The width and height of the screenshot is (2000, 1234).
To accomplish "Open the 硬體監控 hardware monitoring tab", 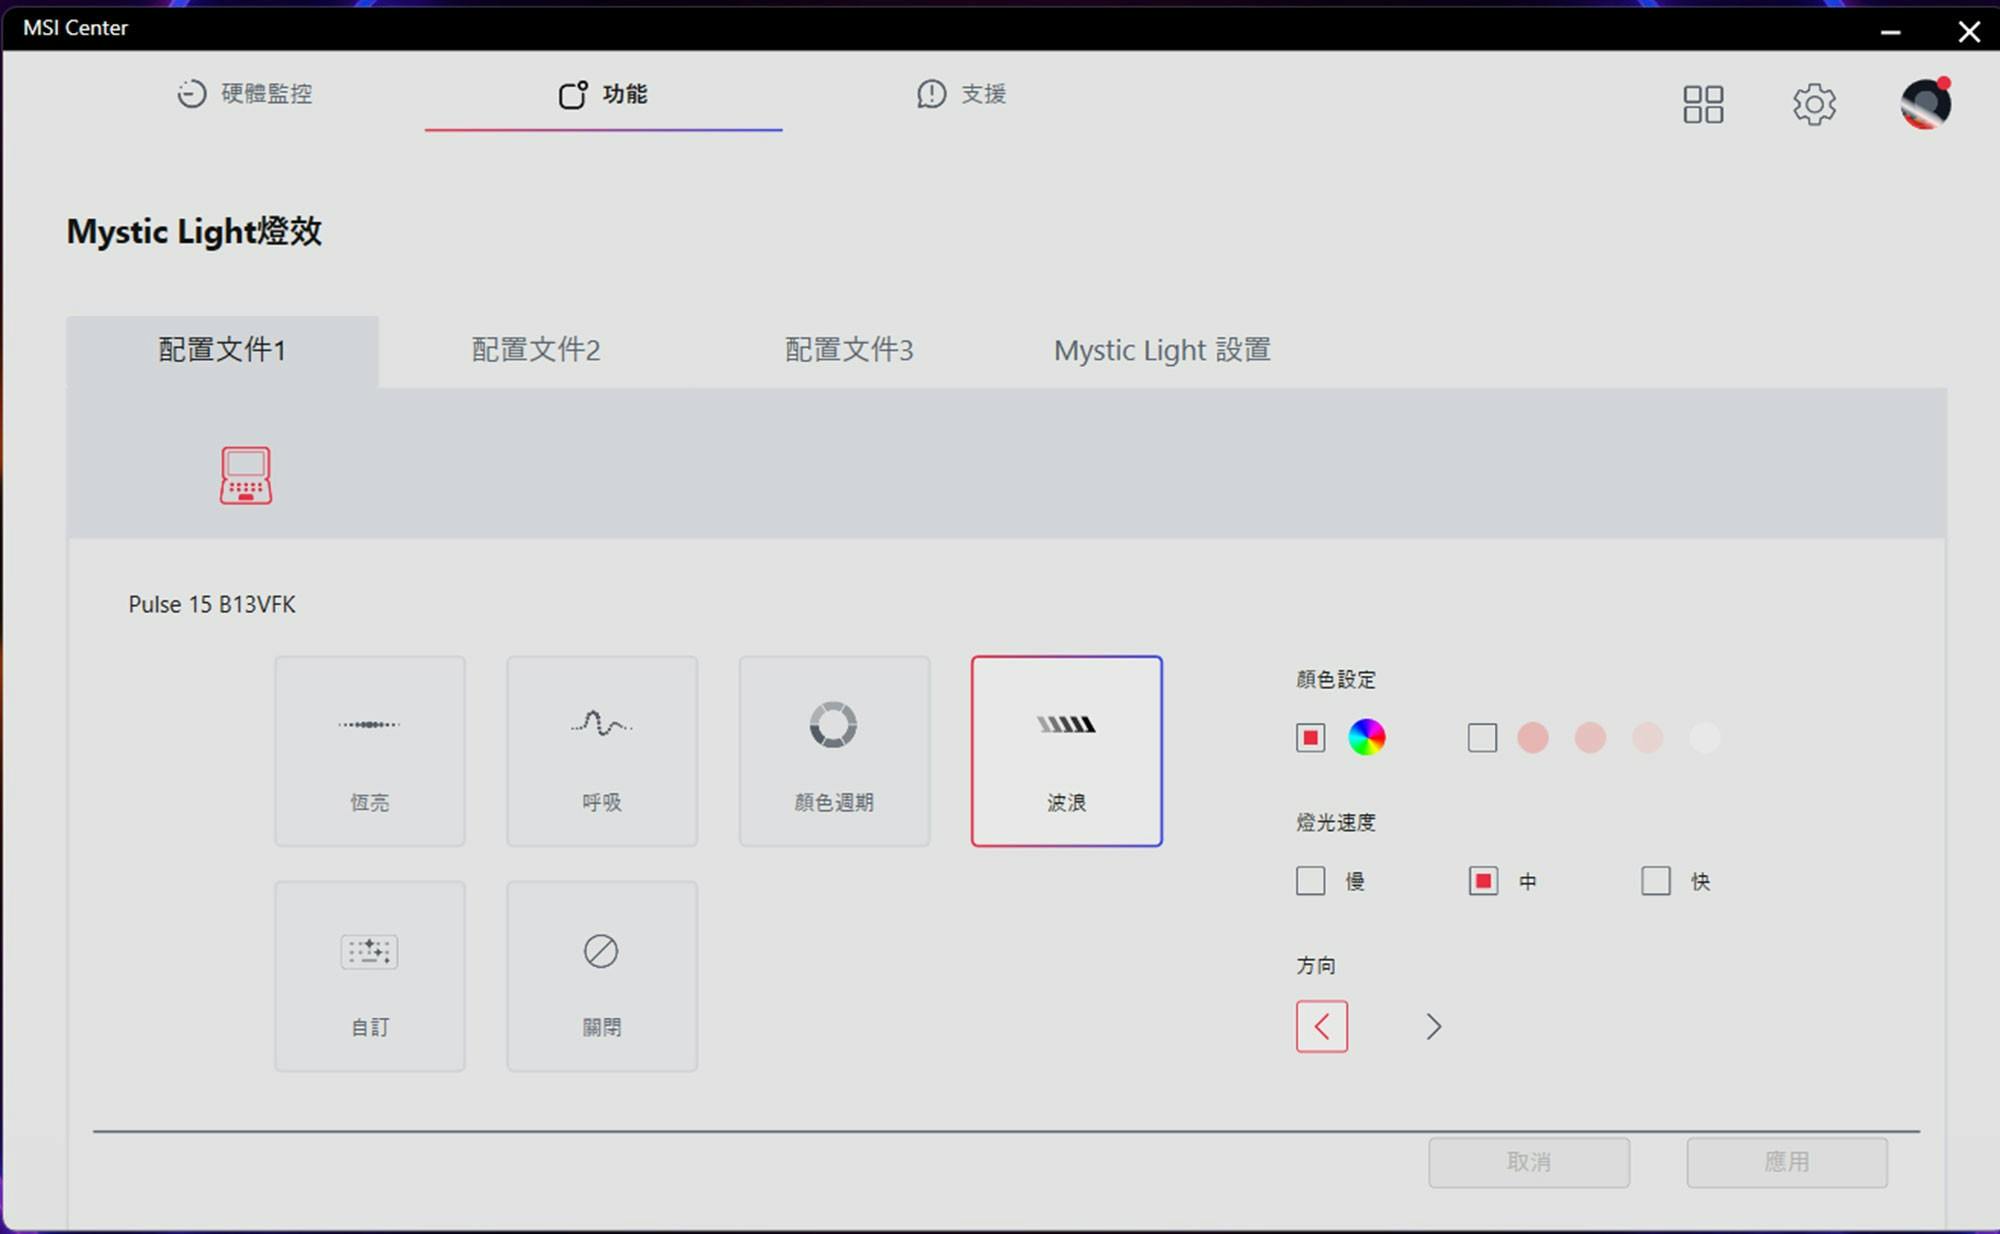I will [245, 93].
